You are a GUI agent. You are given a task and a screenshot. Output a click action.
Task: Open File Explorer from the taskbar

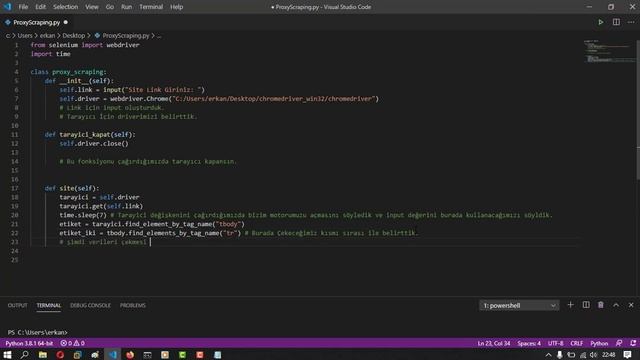(42, 355)
